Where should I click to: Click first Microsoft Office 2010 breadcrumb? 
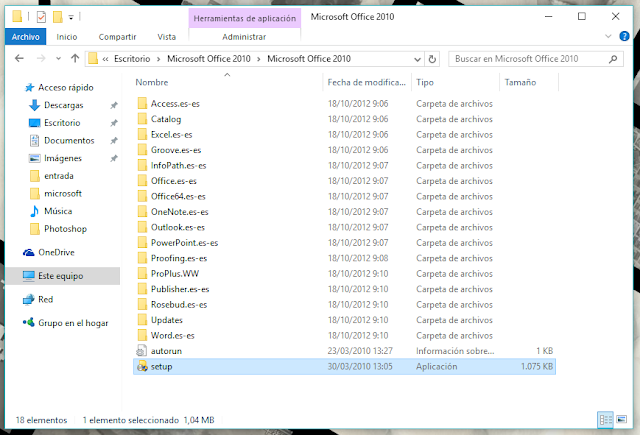(209, 59)
